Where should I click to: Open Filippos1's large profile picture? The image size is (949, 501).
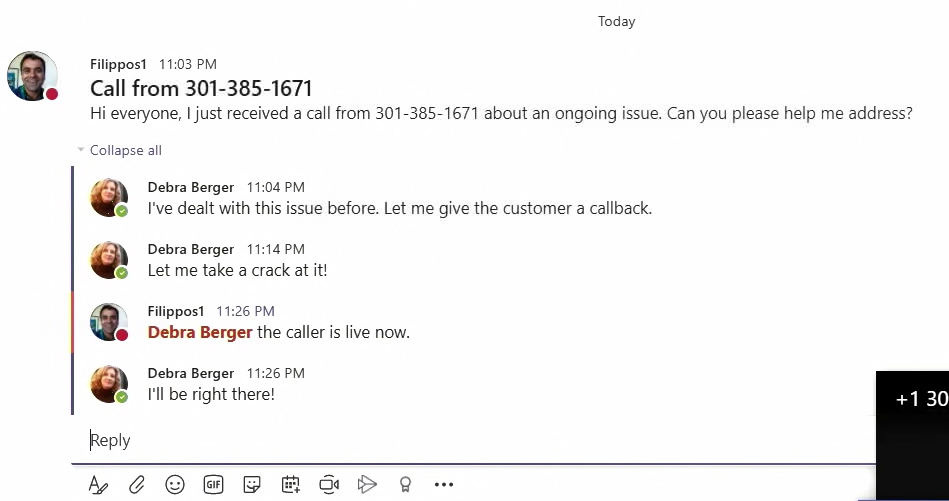click(32, 76)
